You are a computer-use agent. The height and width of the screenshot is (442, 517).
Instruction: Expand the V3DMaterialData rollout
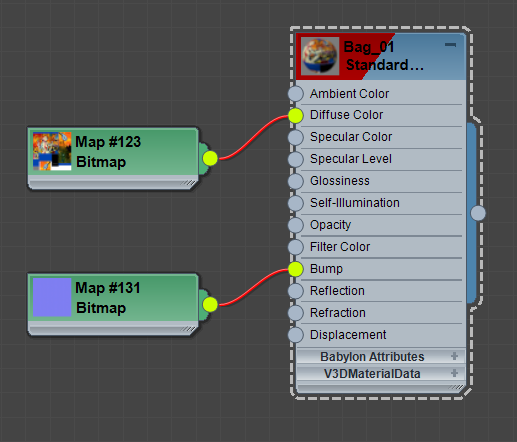(x=454, y=373)
